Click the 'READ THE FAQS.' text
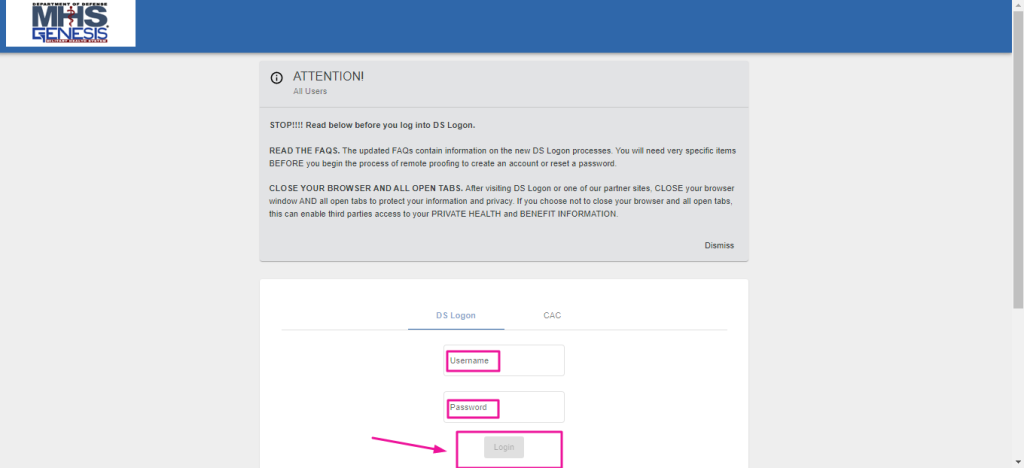 304,150
